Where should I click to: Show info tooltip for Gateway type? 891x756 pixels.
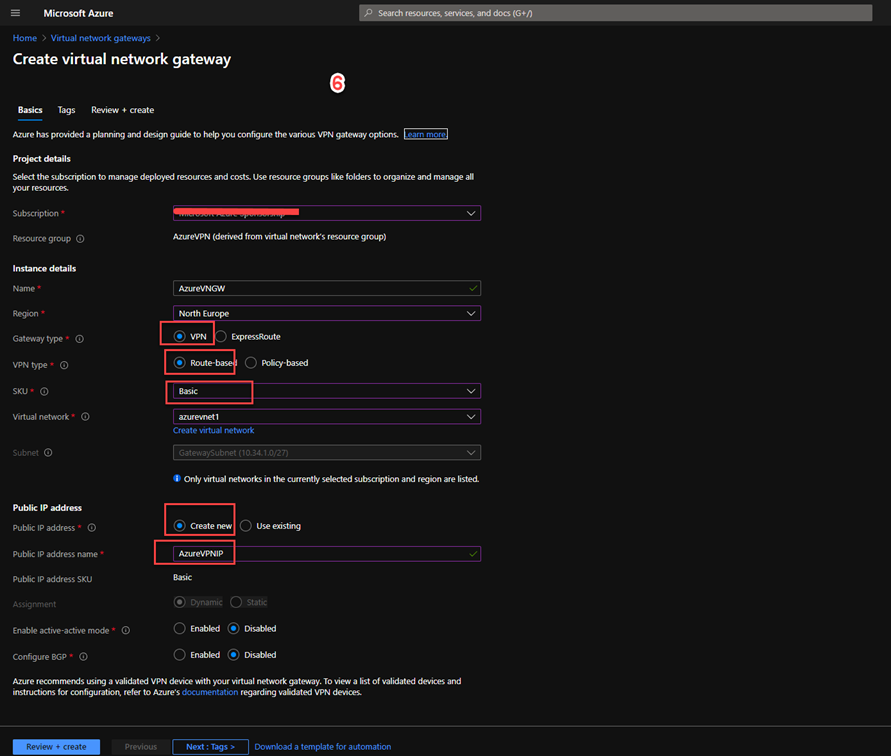[80, 339]
